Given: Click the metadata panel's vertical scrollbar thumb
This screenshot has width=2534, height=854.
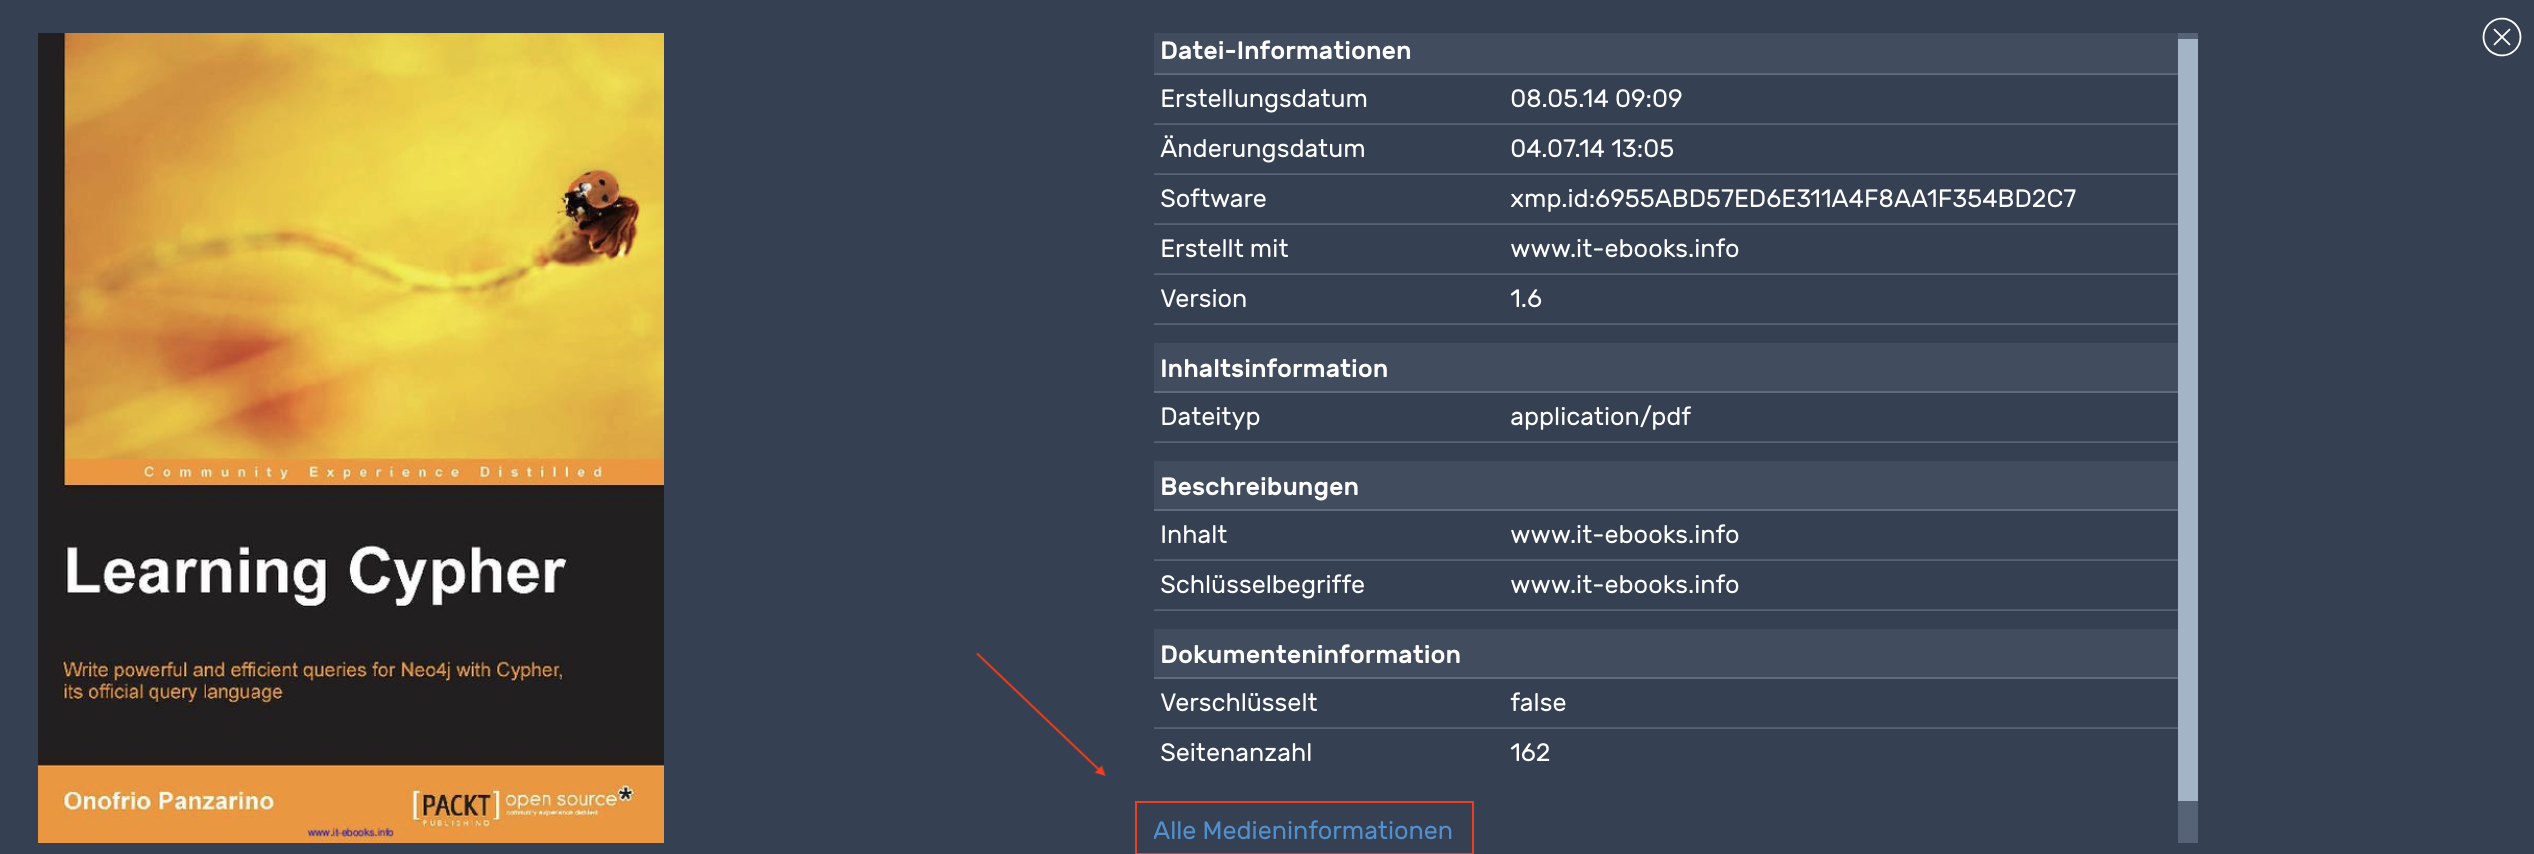Looking at the screenshot, I should pyautogui.click(x=2187, y=420).
